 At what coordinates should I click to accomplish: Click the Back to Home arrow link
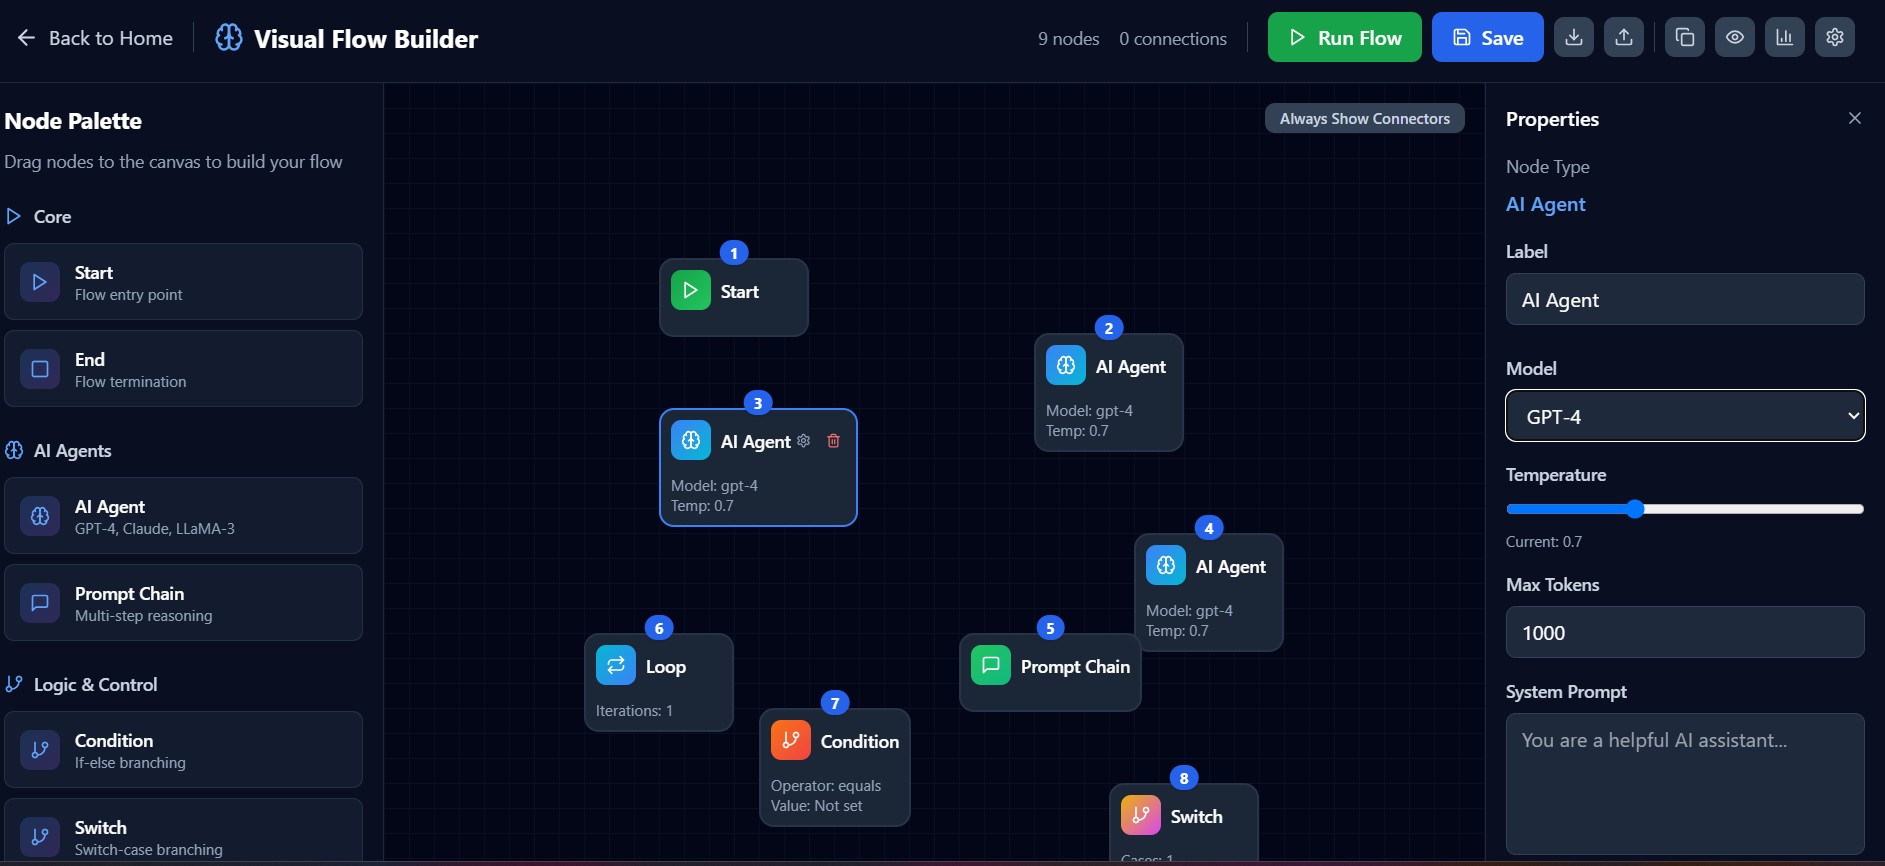(95, 38)
